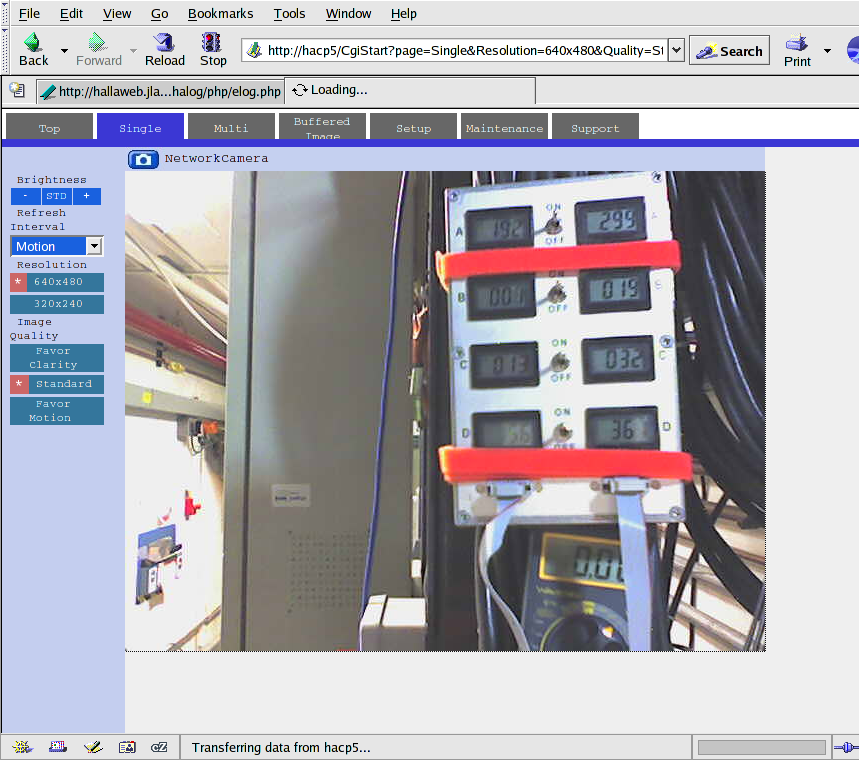Viewport: 859px width, 760px height.
Task: Choose Favor Clarity image quality
Action: 57,358
